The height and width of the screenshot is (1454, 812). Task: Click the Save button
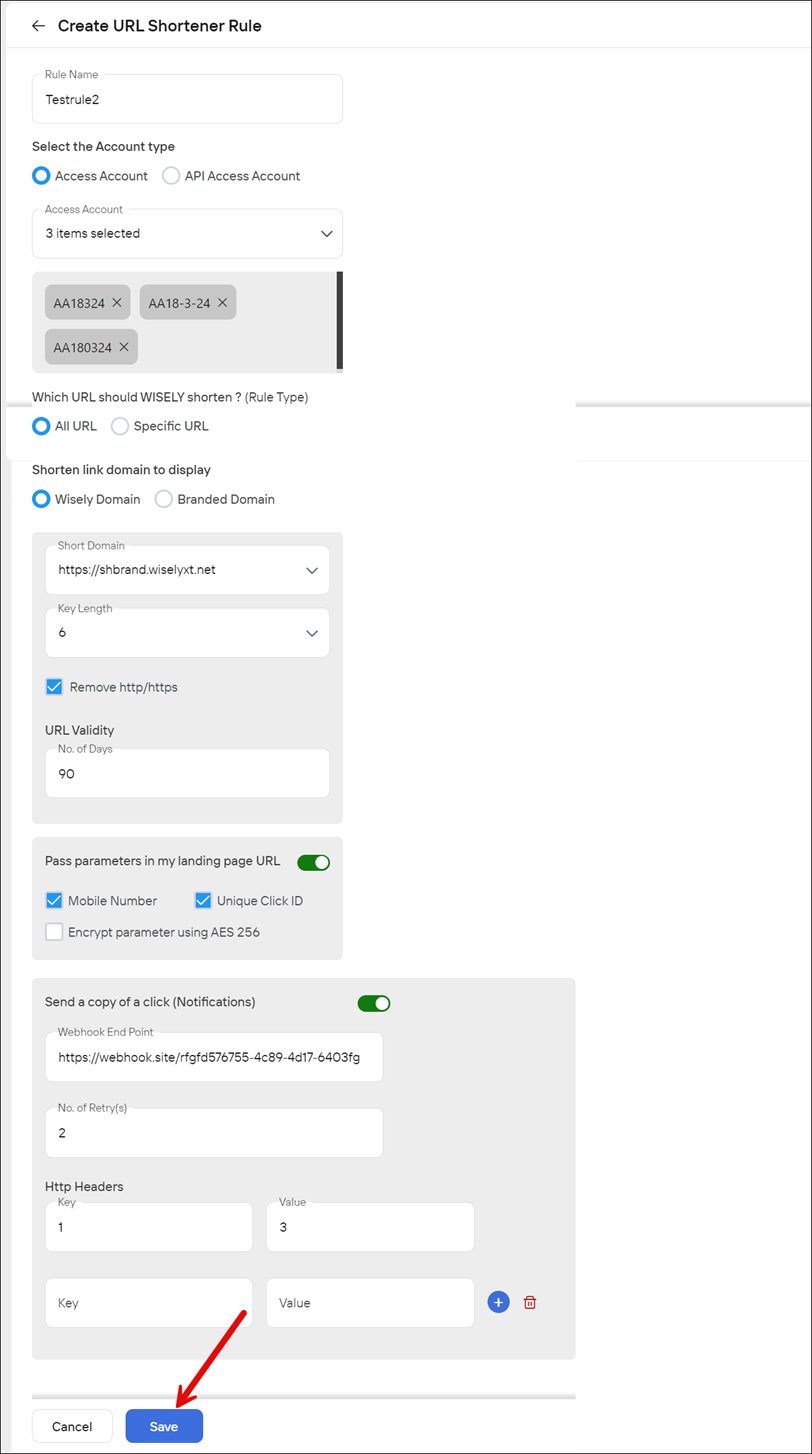[x=164, y=1426]
